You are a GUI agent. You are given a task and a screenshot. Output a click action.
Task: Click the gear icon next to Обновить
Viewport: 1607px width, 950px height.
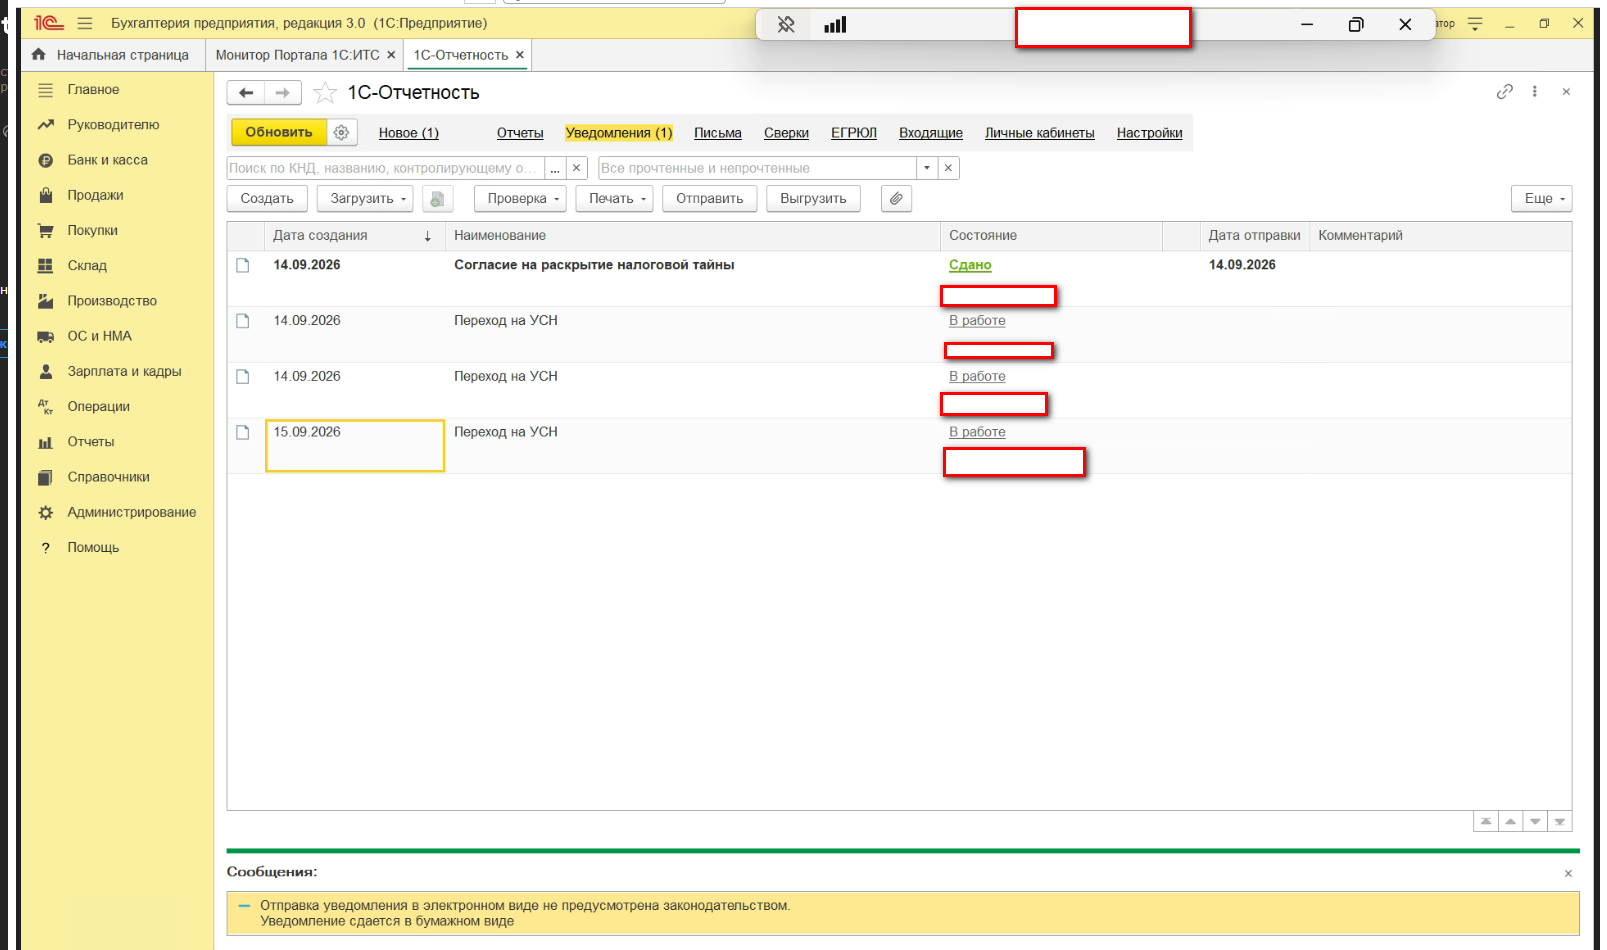click(341, 132)
